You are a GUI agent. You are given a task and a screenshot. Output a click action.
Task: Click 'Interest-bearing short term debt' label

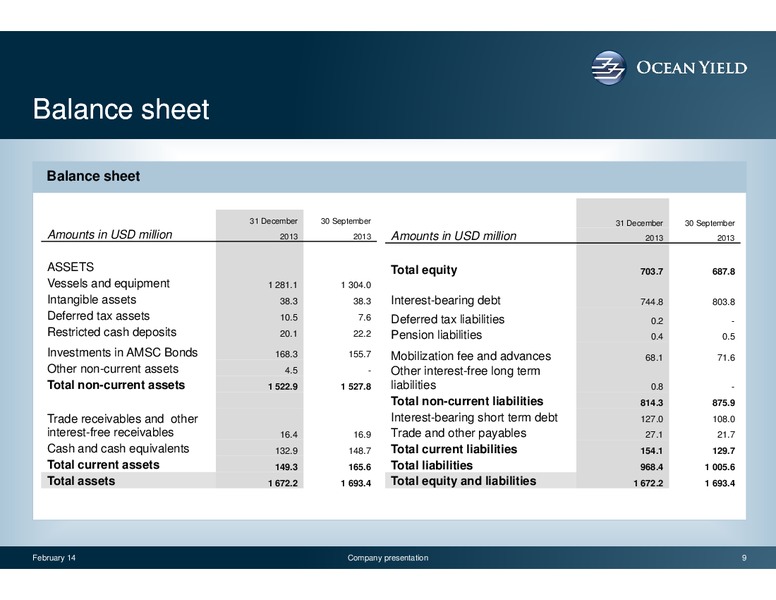474,418
